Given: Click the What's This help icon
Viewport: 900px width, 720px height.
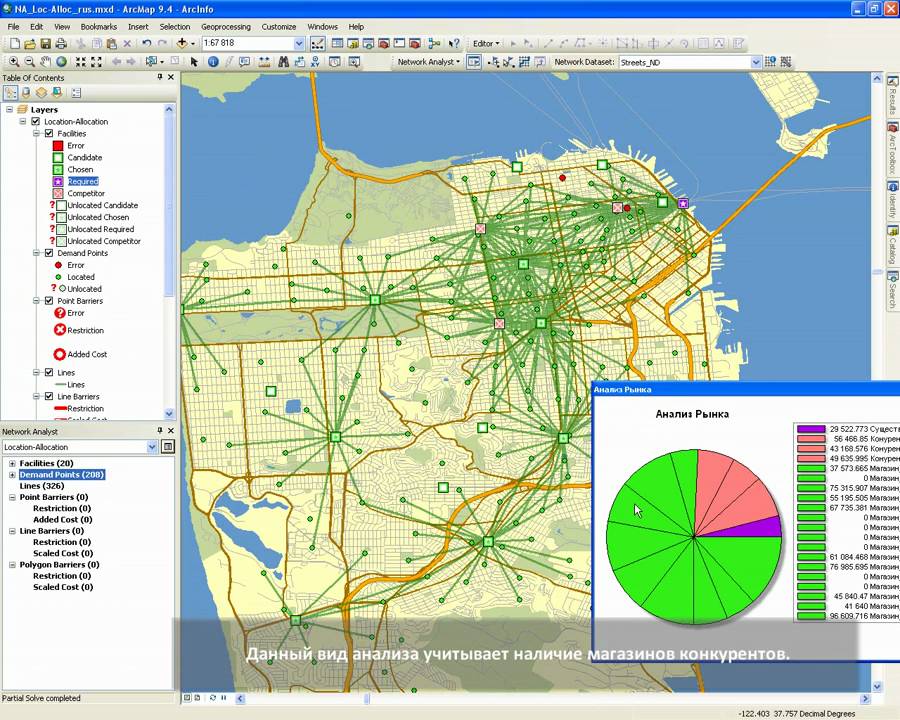Looking at the screenshot, I should coord(454,43).
